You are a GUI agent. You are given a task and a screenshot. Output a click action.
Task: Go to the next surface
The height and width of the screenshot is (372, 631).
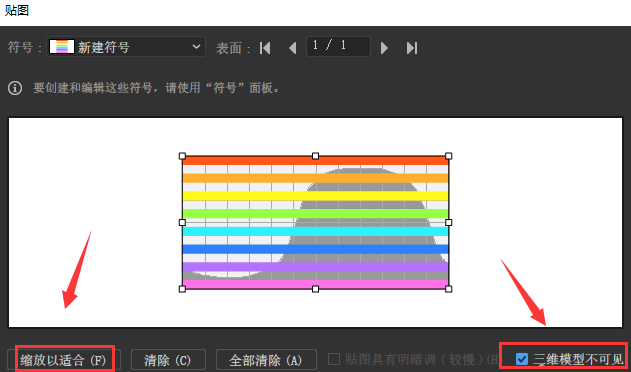coord(384,48)
